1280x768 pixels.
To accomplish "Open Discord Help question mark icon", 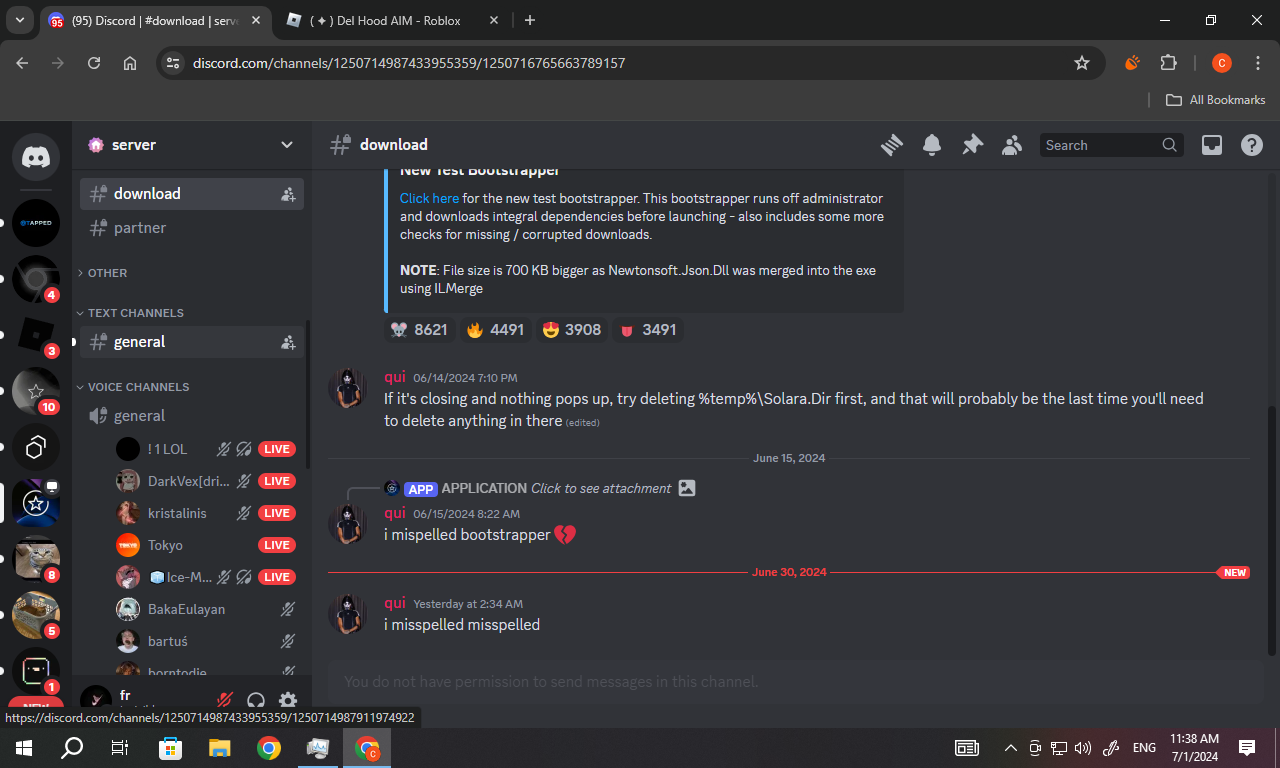I will coord(1252,145).
